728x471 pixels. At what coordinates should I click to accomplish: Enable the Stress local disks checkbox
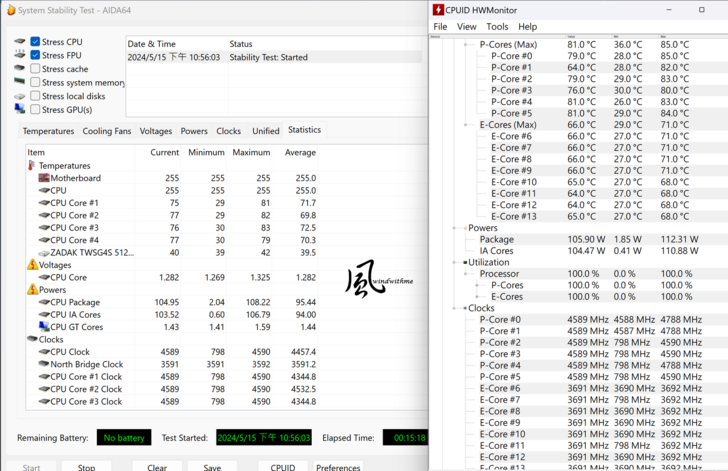tap(36, 96)
